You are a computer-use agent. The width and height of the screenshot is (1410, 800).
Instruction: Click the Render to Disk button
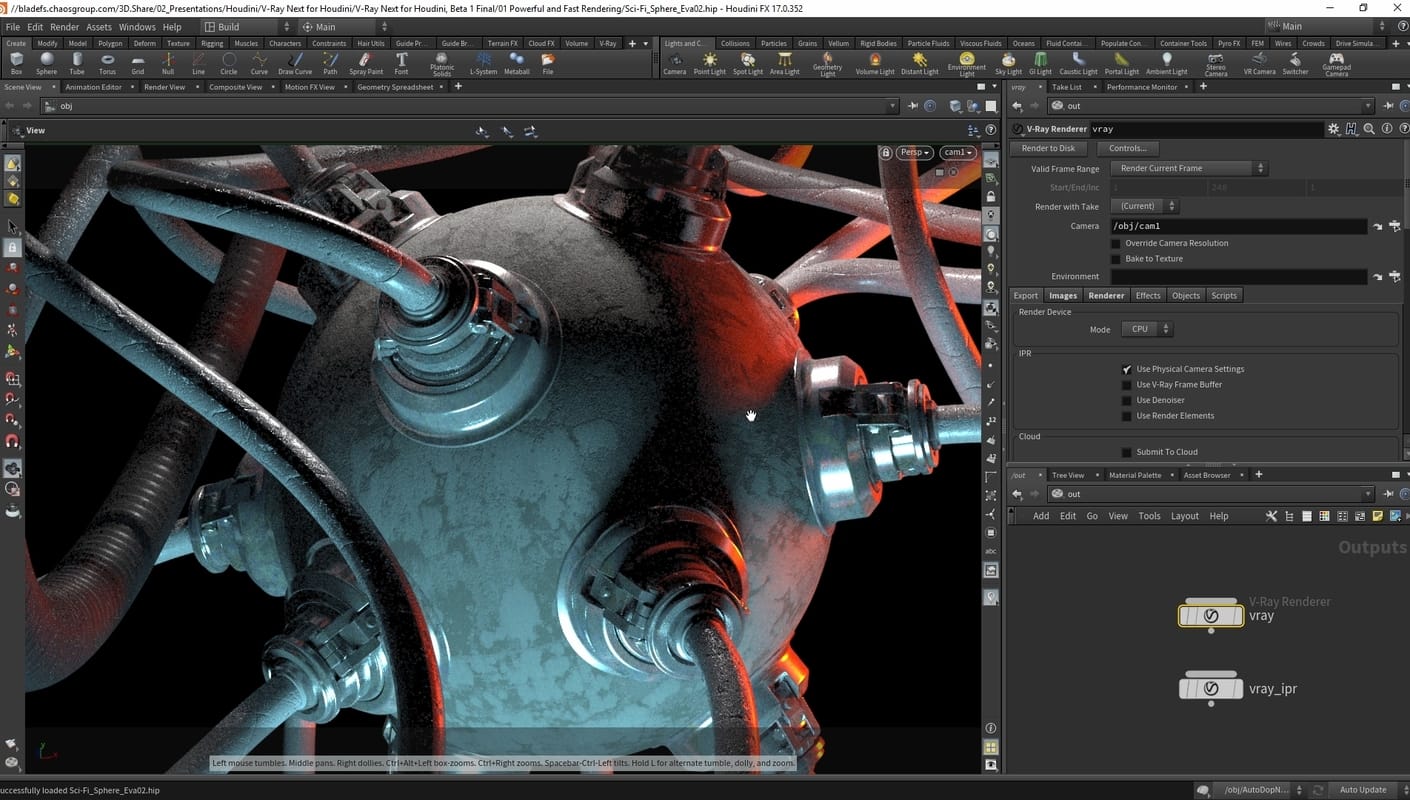tap(1048, 148)
